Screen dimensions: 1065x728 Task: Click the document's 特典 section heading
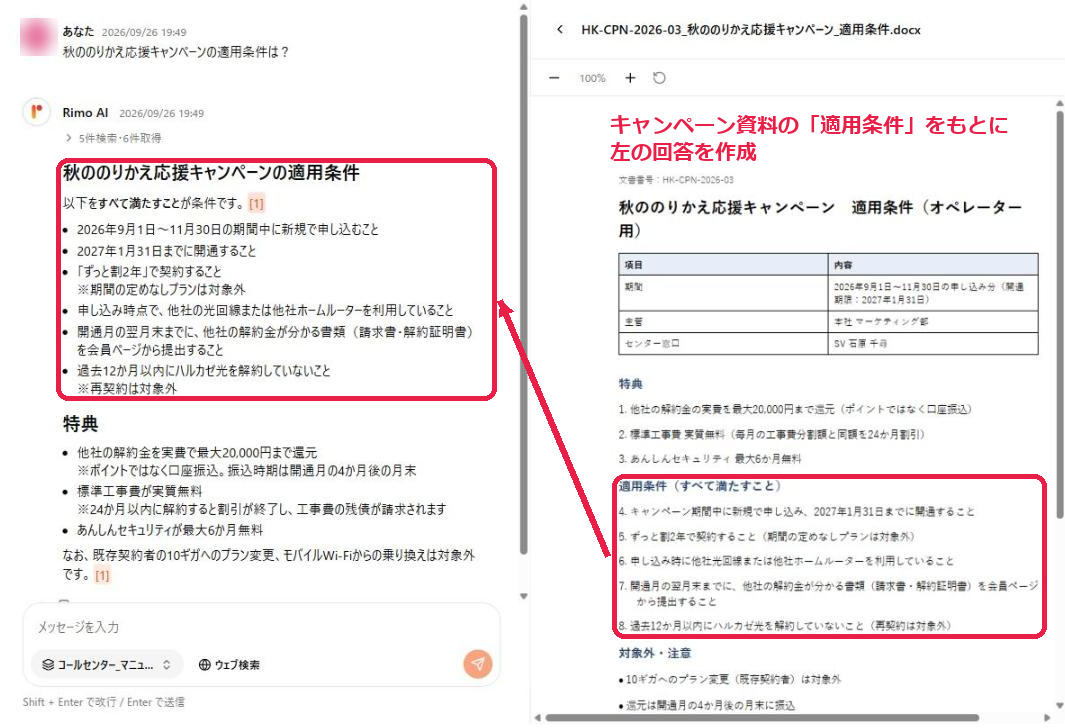click(630, 384)
